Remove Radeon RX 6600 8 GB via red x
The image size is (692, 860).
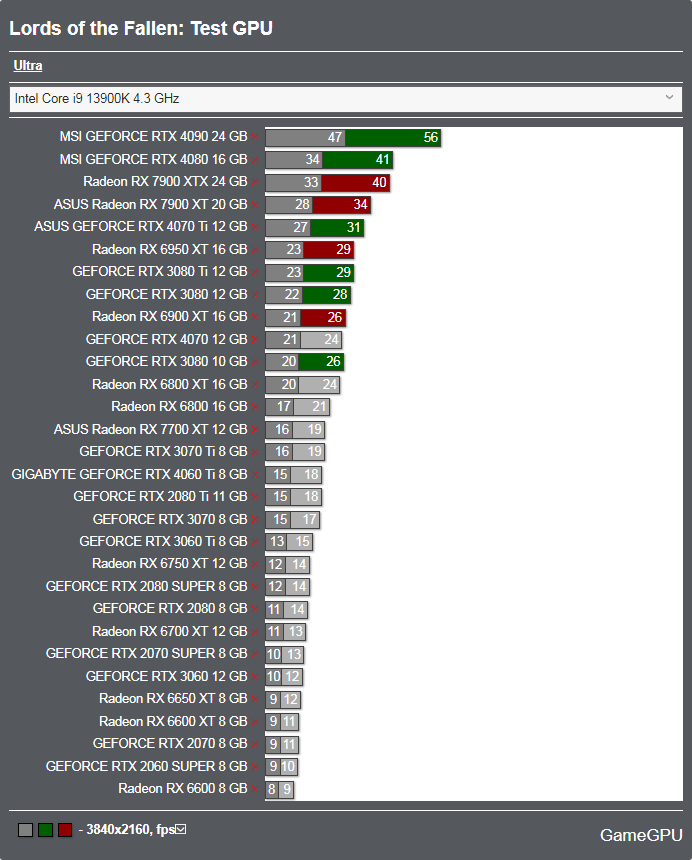[x=255, y=789]
